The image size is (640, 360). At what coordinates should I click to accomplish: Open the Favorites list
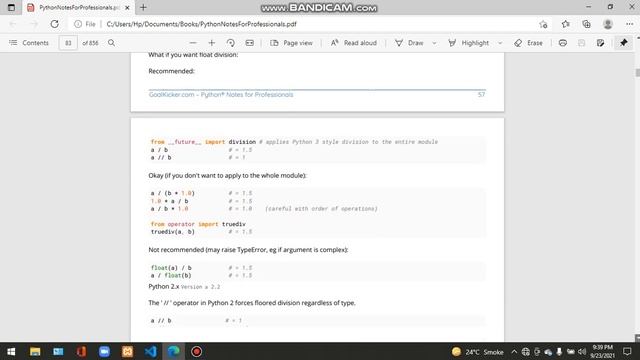tap(565, 24)
